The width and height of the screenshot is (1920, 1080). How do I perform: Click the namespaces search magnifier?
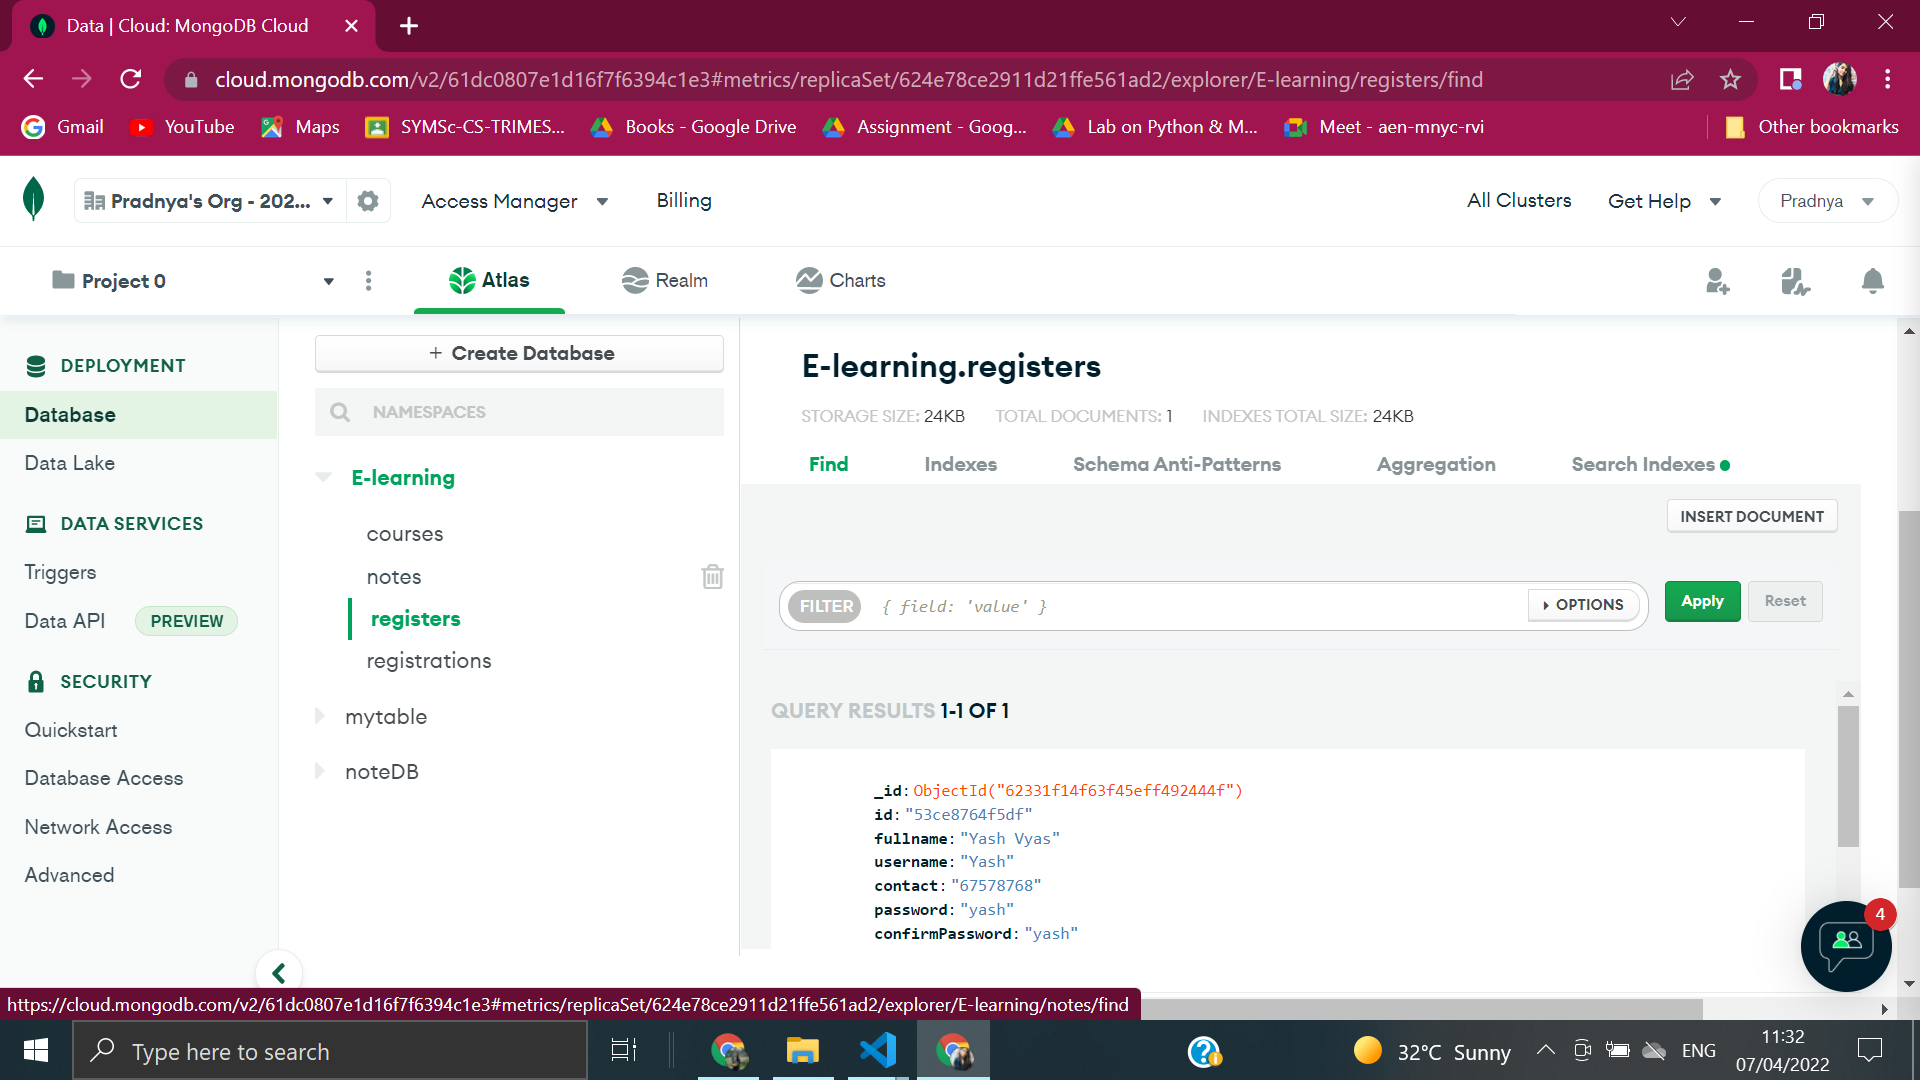click(x=340, y=412)
